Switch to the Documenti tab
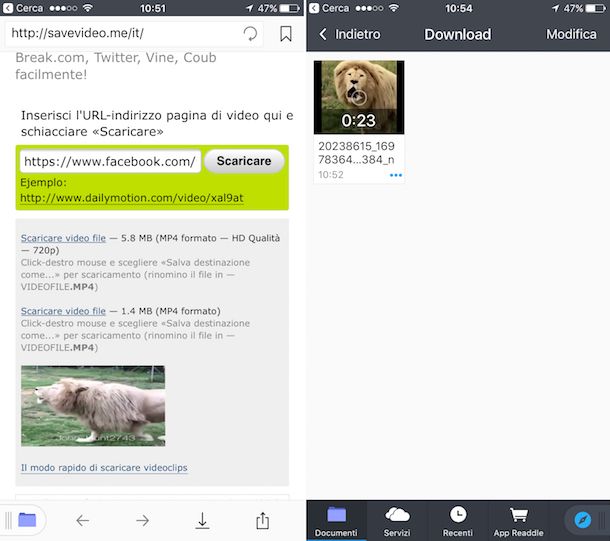 coord(336,521)
